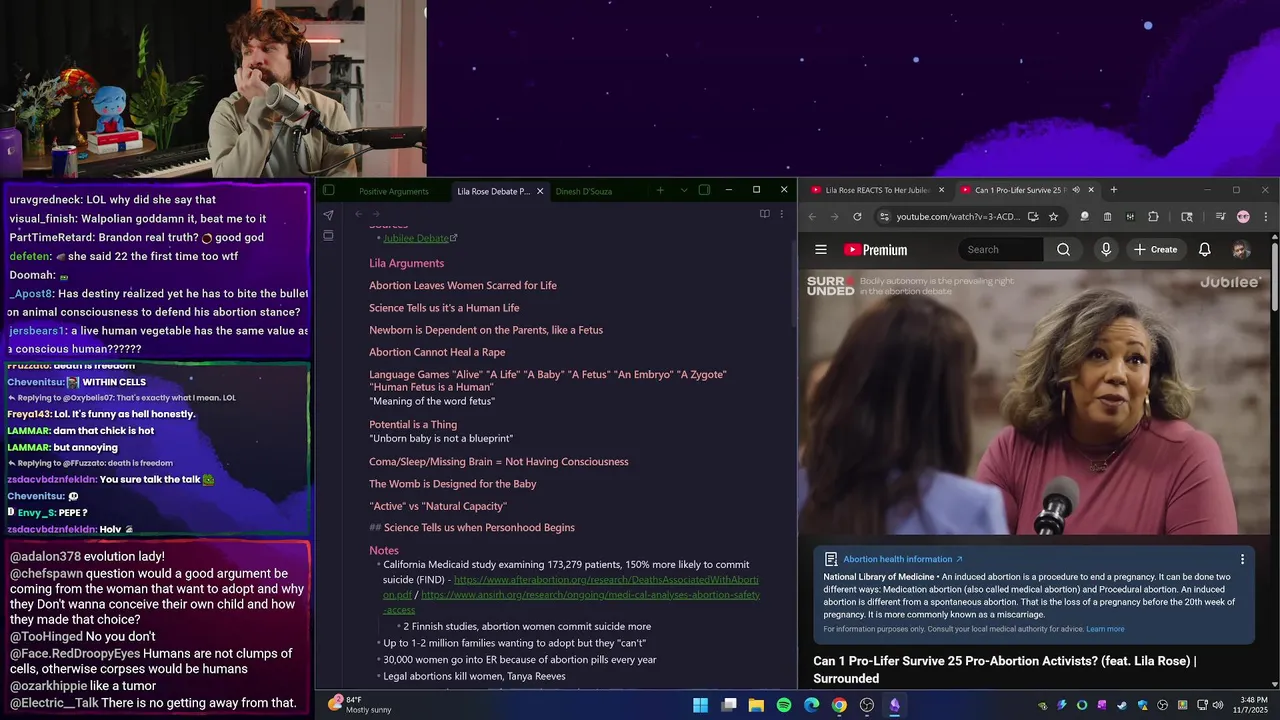
Task: Click 'Abortion Cannot Heal a Rape' heading
Action: tap(437, 352)
